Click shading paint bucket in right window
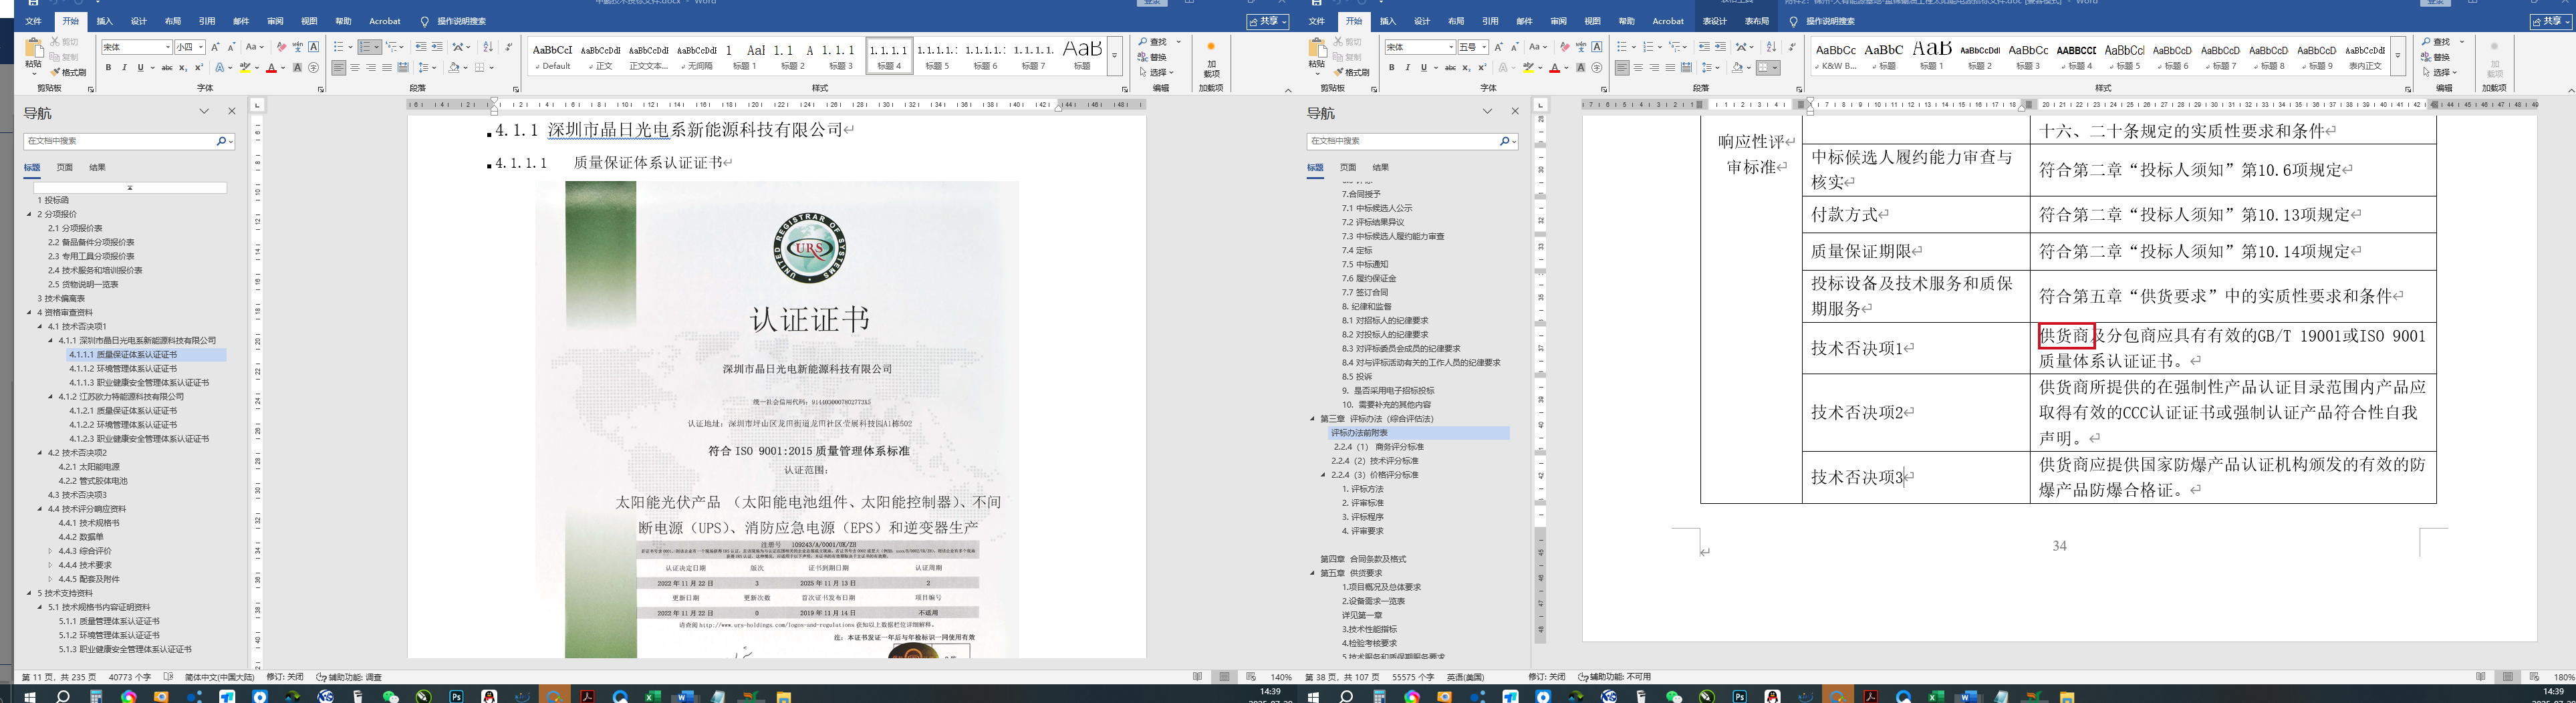 [x=1739, y=68]
